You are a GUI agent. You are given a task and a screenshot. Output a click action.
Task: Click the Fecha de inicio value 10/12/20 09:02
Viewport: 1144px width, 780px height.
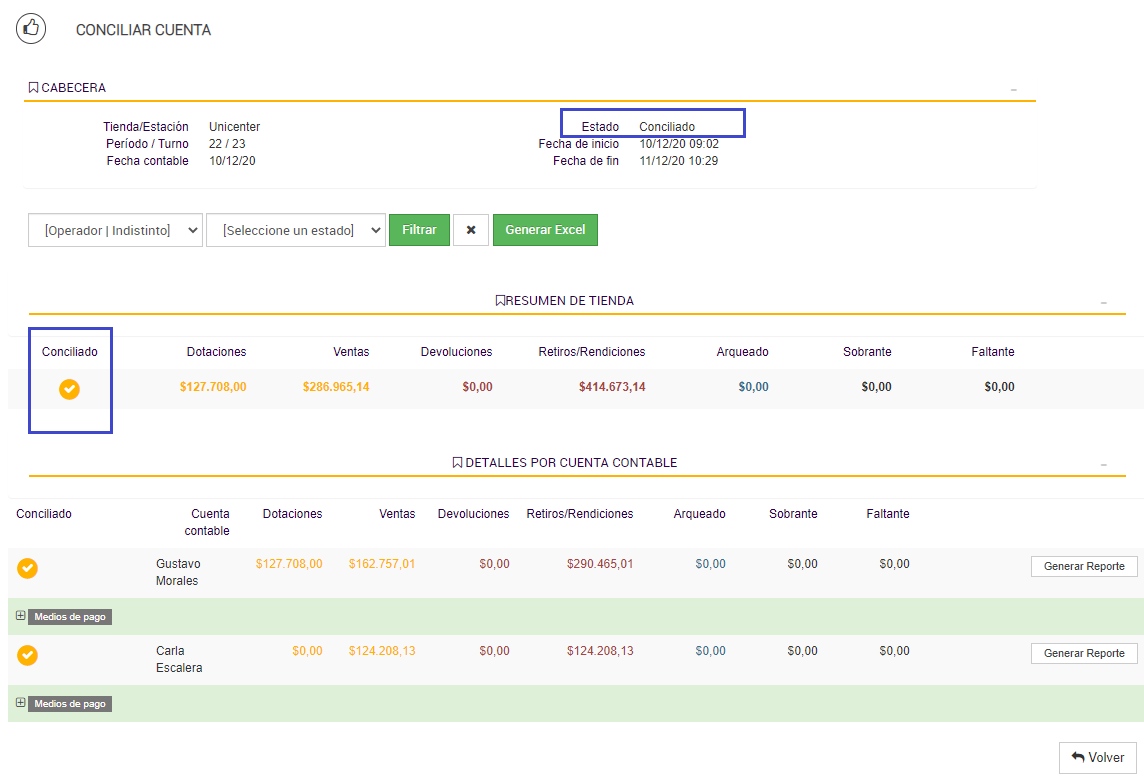[679, 144]
